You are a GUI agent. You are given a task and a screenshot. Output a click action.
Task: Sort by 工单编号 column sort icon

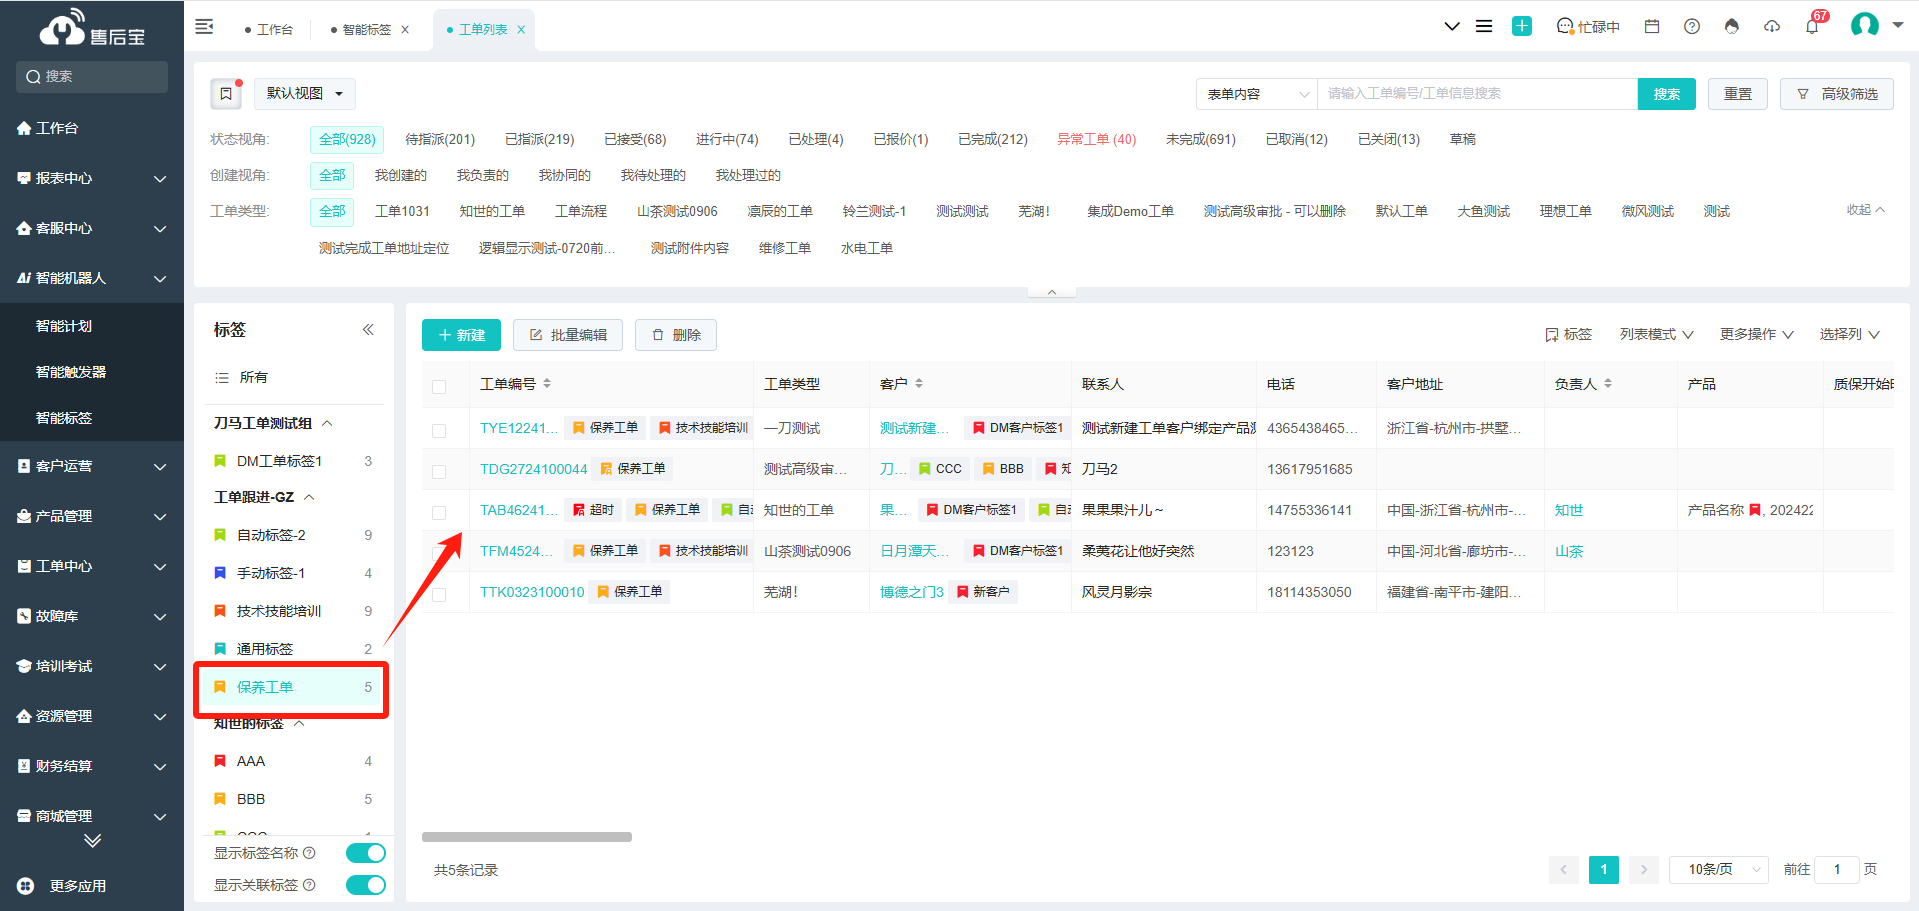click(547, 384)
